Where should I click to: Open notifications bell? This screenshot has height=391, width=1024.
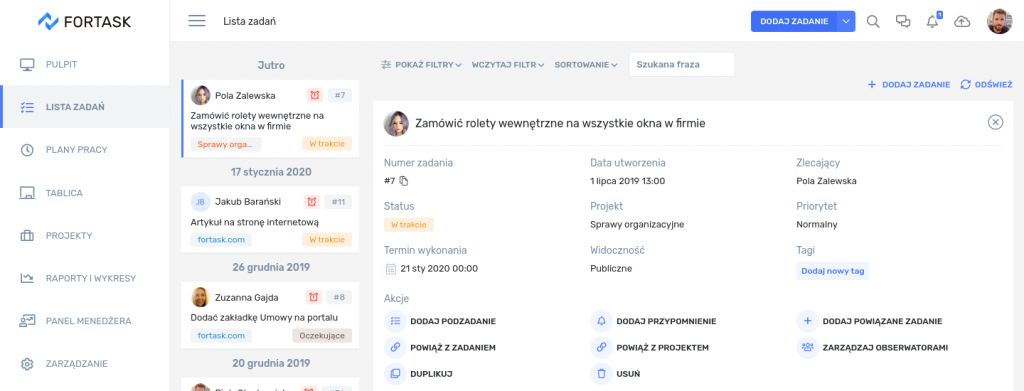coord(933,21)
